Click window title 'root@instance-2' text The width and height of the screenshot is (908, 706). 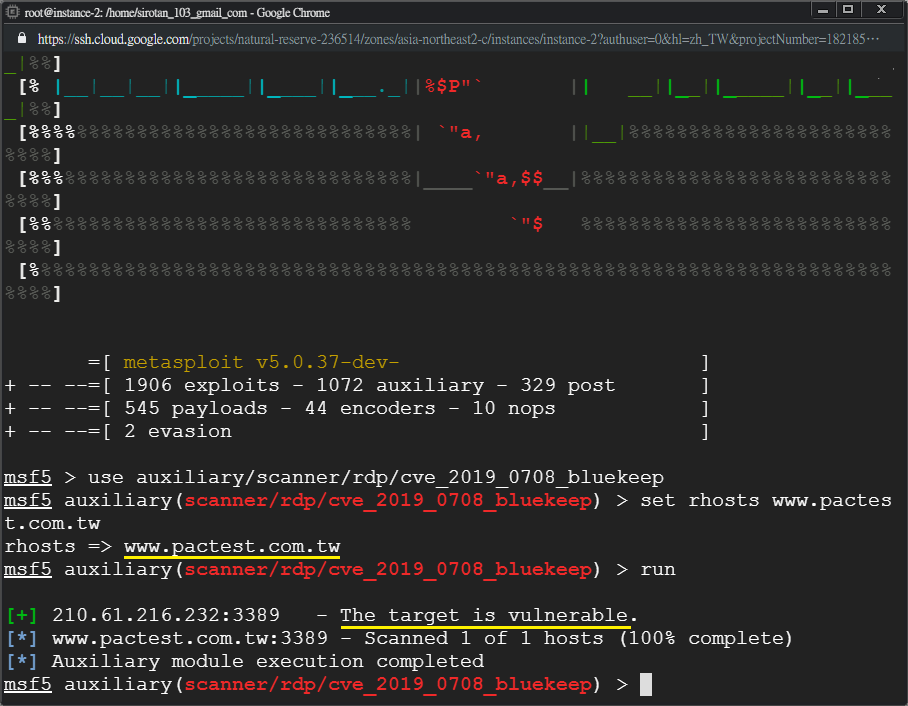(63, 13)
